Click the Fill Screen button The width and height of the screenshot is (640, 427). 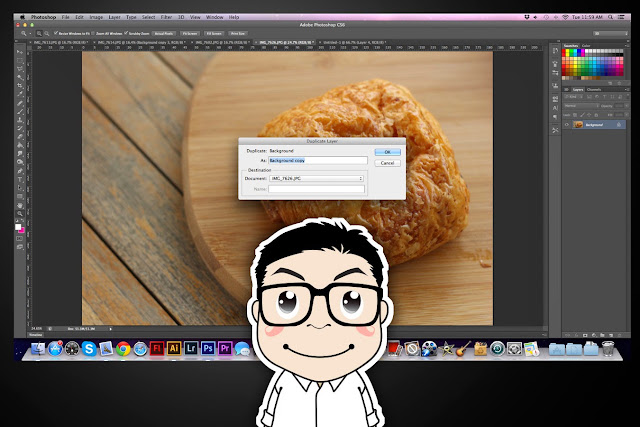click(214, 33)
